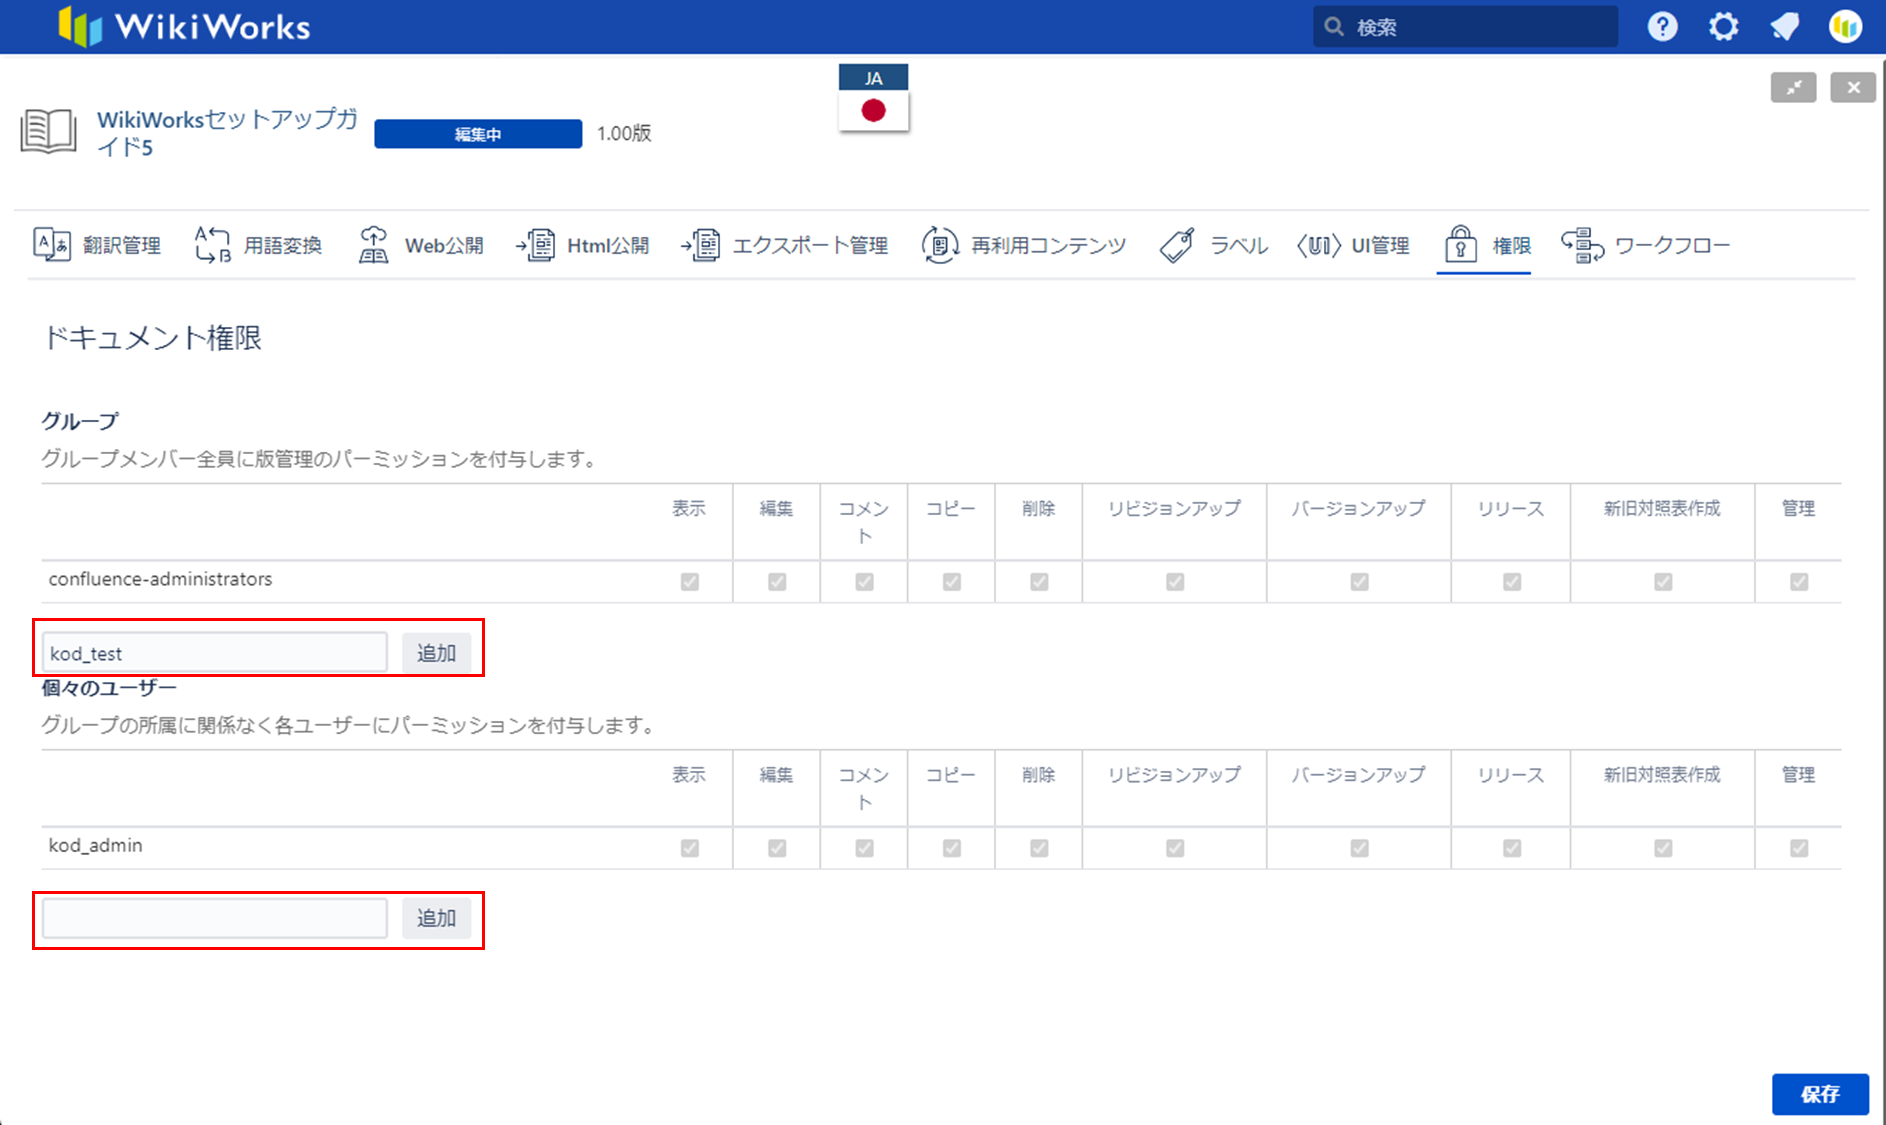
Task: Toggle 管理 checkbox for kod_admin user
Action: coord(1799,848)
